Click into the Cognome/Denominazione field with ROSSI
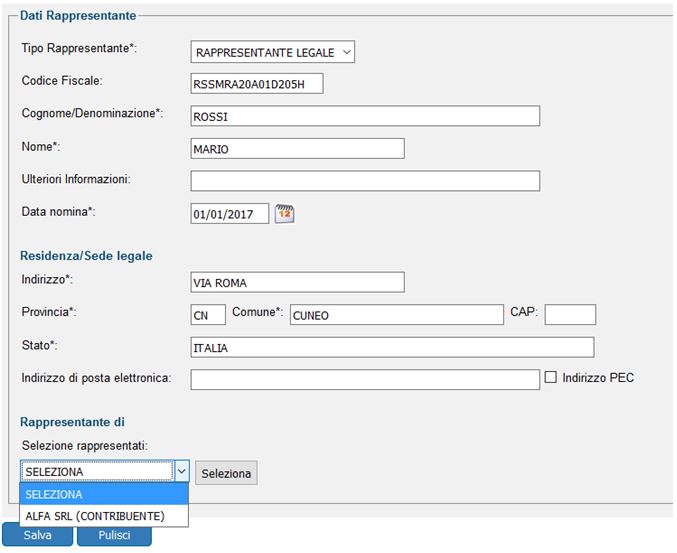The image size is (677, 553). (365, 116)
